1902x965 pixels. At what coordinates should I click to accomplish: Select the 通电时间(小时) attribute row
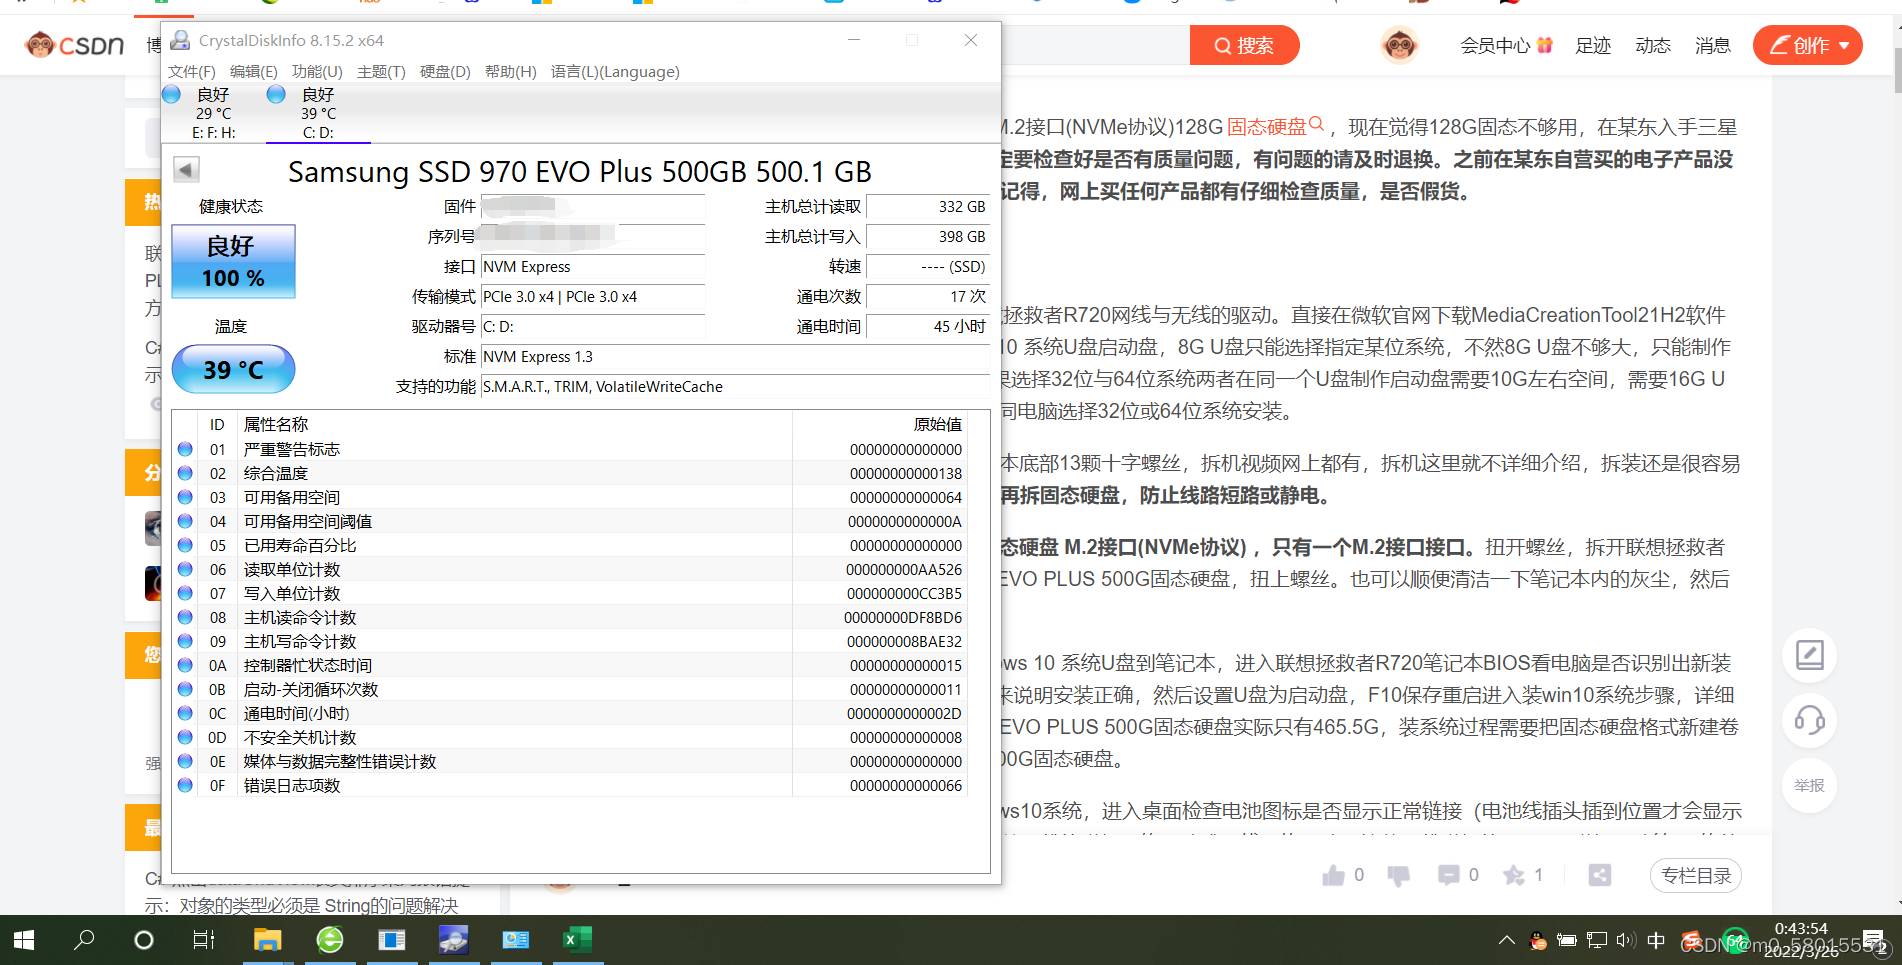[570, 713]
